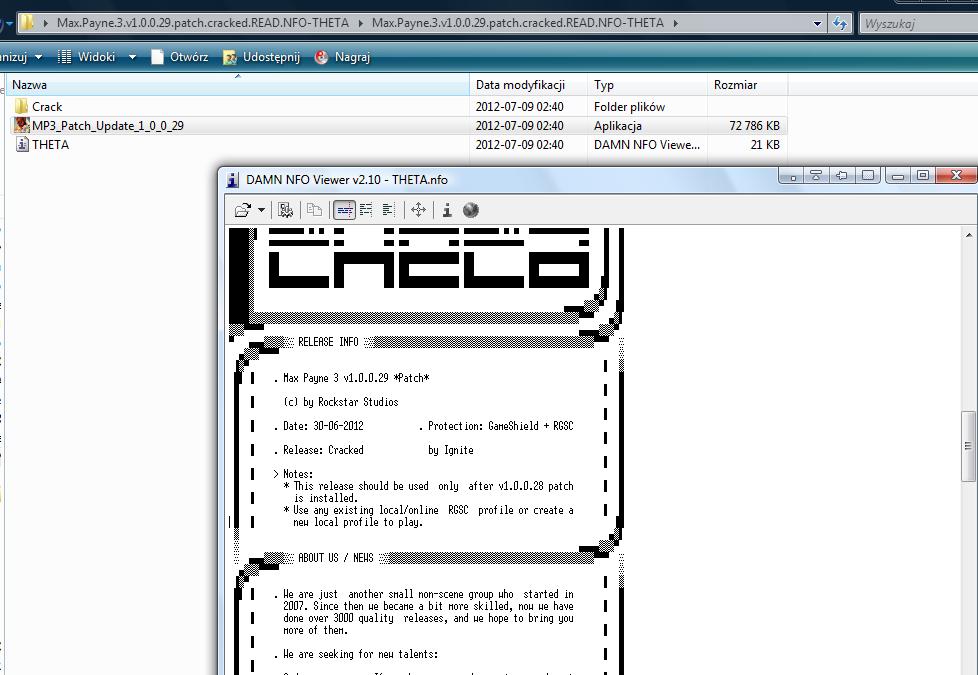Screen dimensions: 978x675
Task: Click the square title bar button left of minimize
Action: 868,175
